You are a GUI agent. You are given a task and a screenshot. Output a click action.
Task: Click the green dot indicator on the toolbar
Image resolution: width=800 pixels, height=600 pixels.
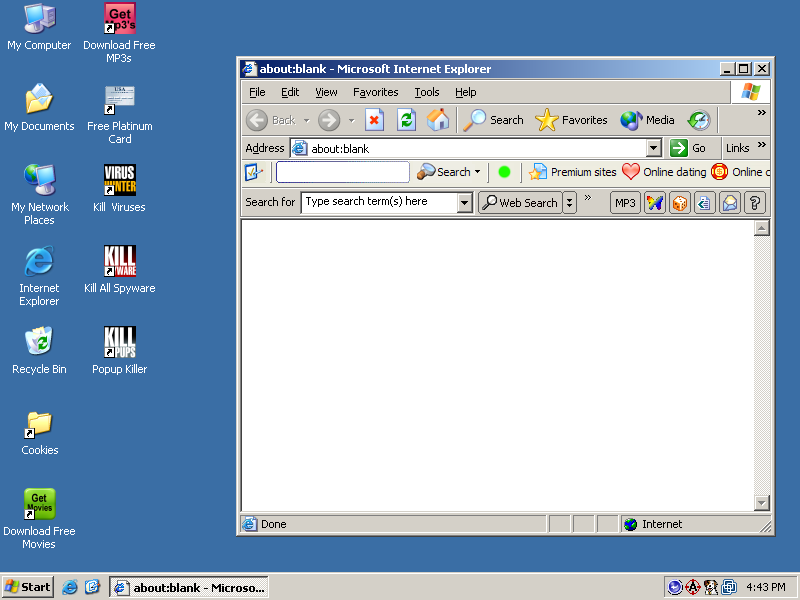point(504,172)
